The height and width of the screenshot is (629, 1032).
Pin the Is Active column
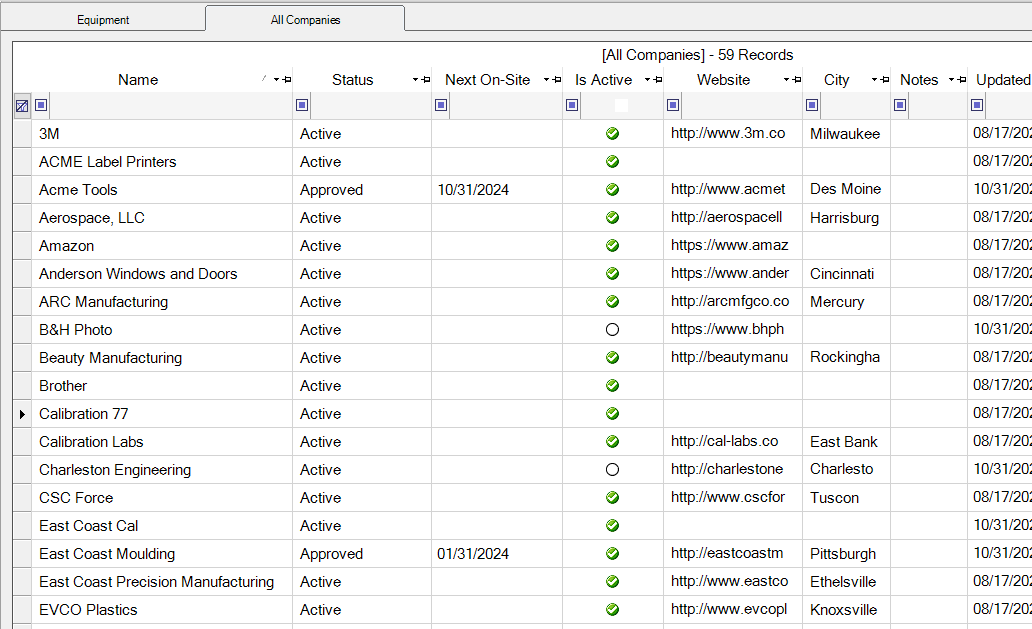click(658, 80)
